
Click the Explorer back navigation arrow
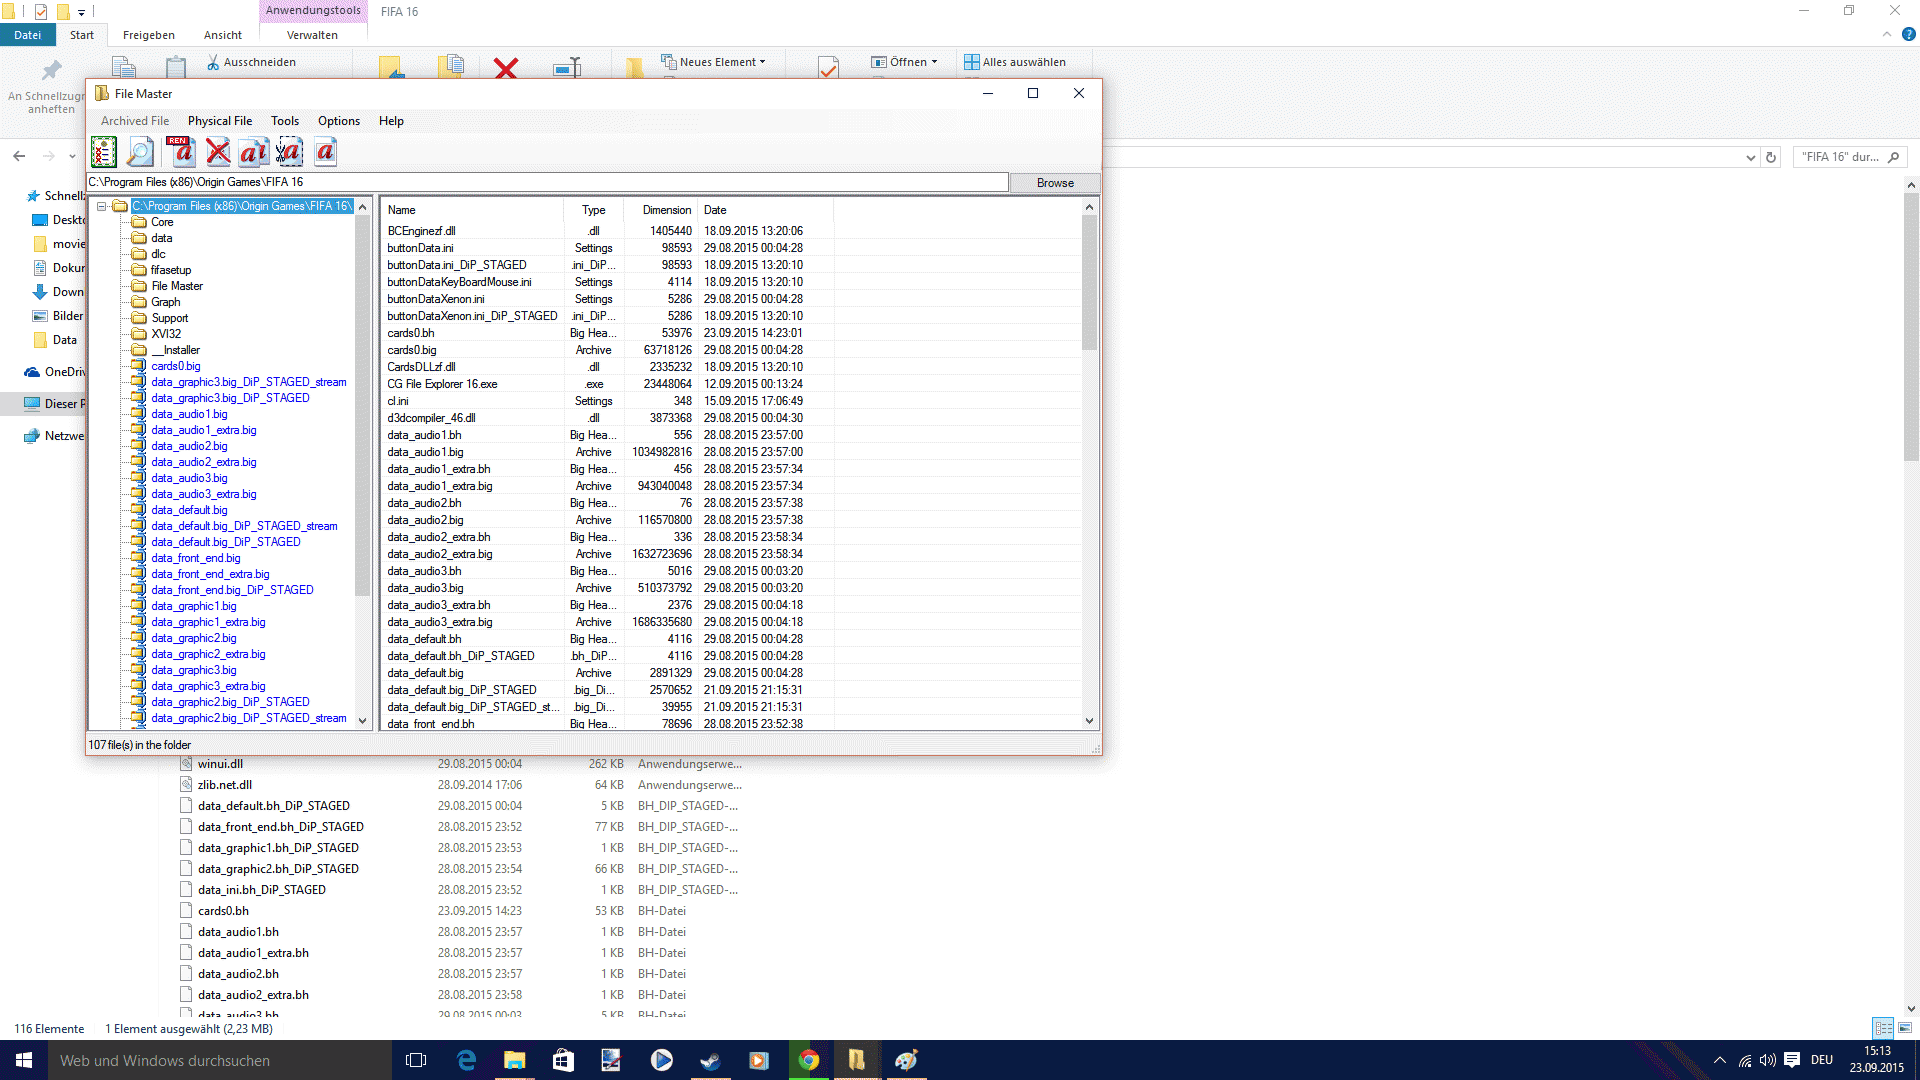pyautogui.click(x=19, y=156)
